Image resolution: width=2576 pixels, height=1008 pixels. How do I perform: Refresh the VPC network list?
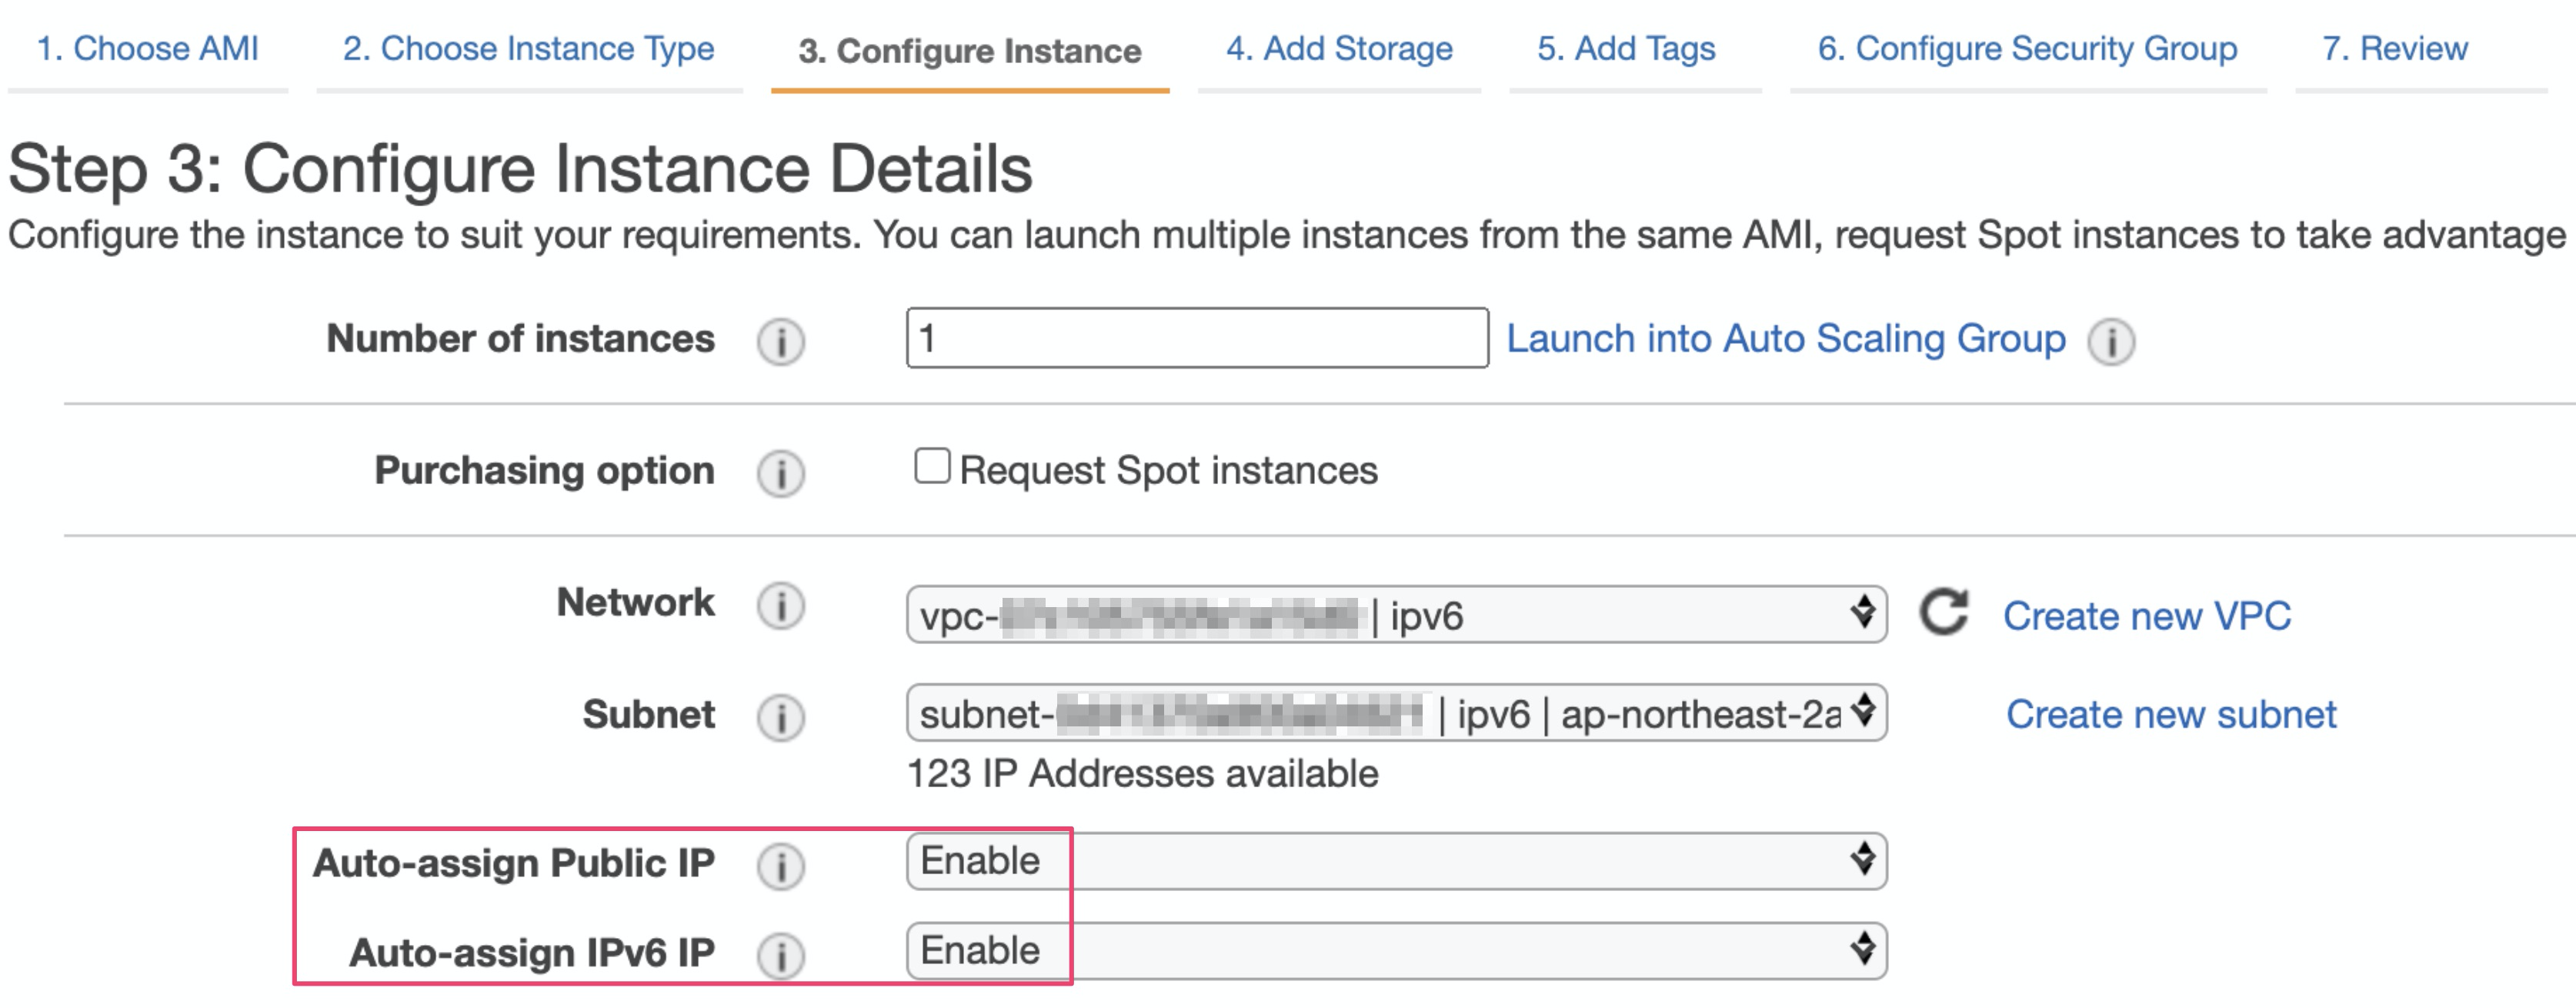1943,612
